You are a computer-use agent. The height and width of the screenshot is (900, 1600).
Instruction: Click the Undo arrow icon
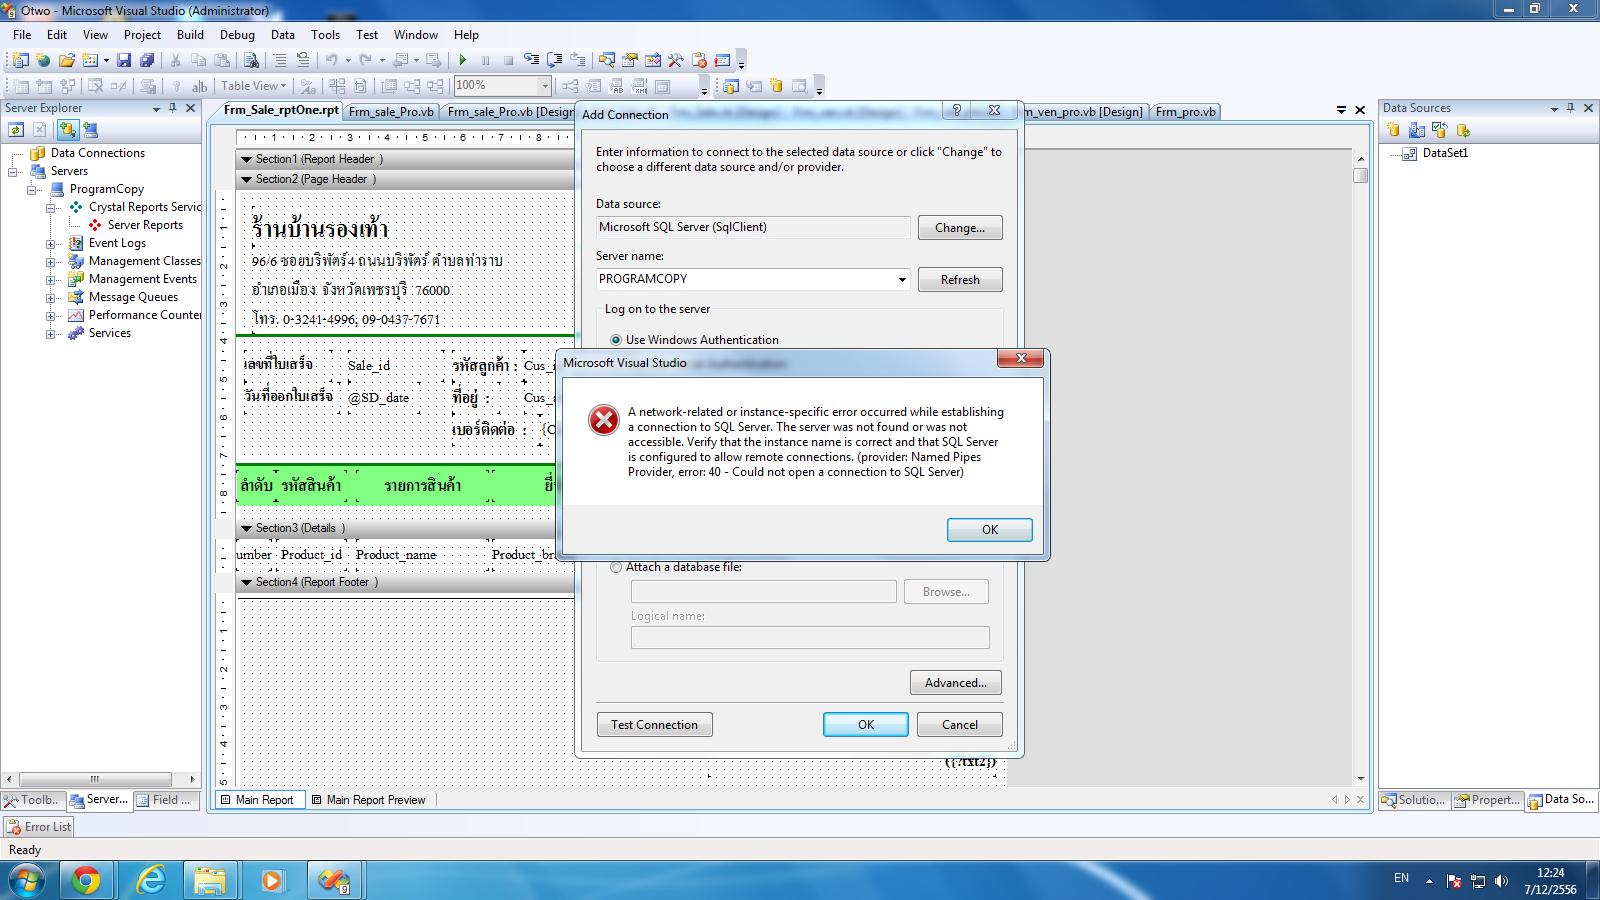(x=331, y=60)
